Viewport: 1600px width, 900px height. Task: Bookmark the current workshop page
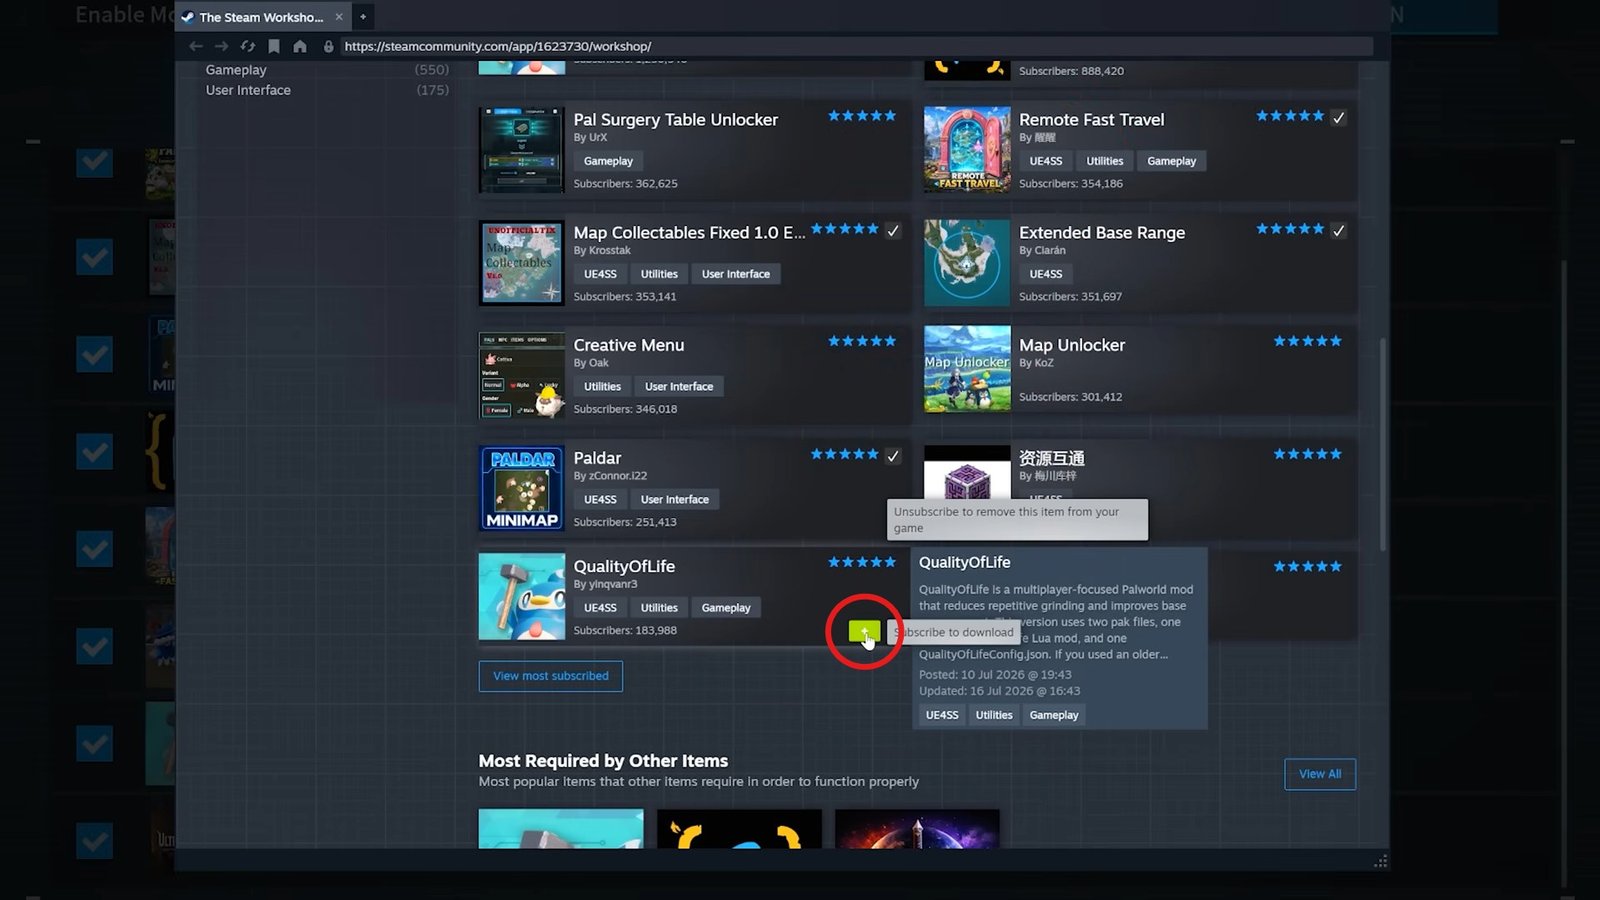tap(274, 46)
